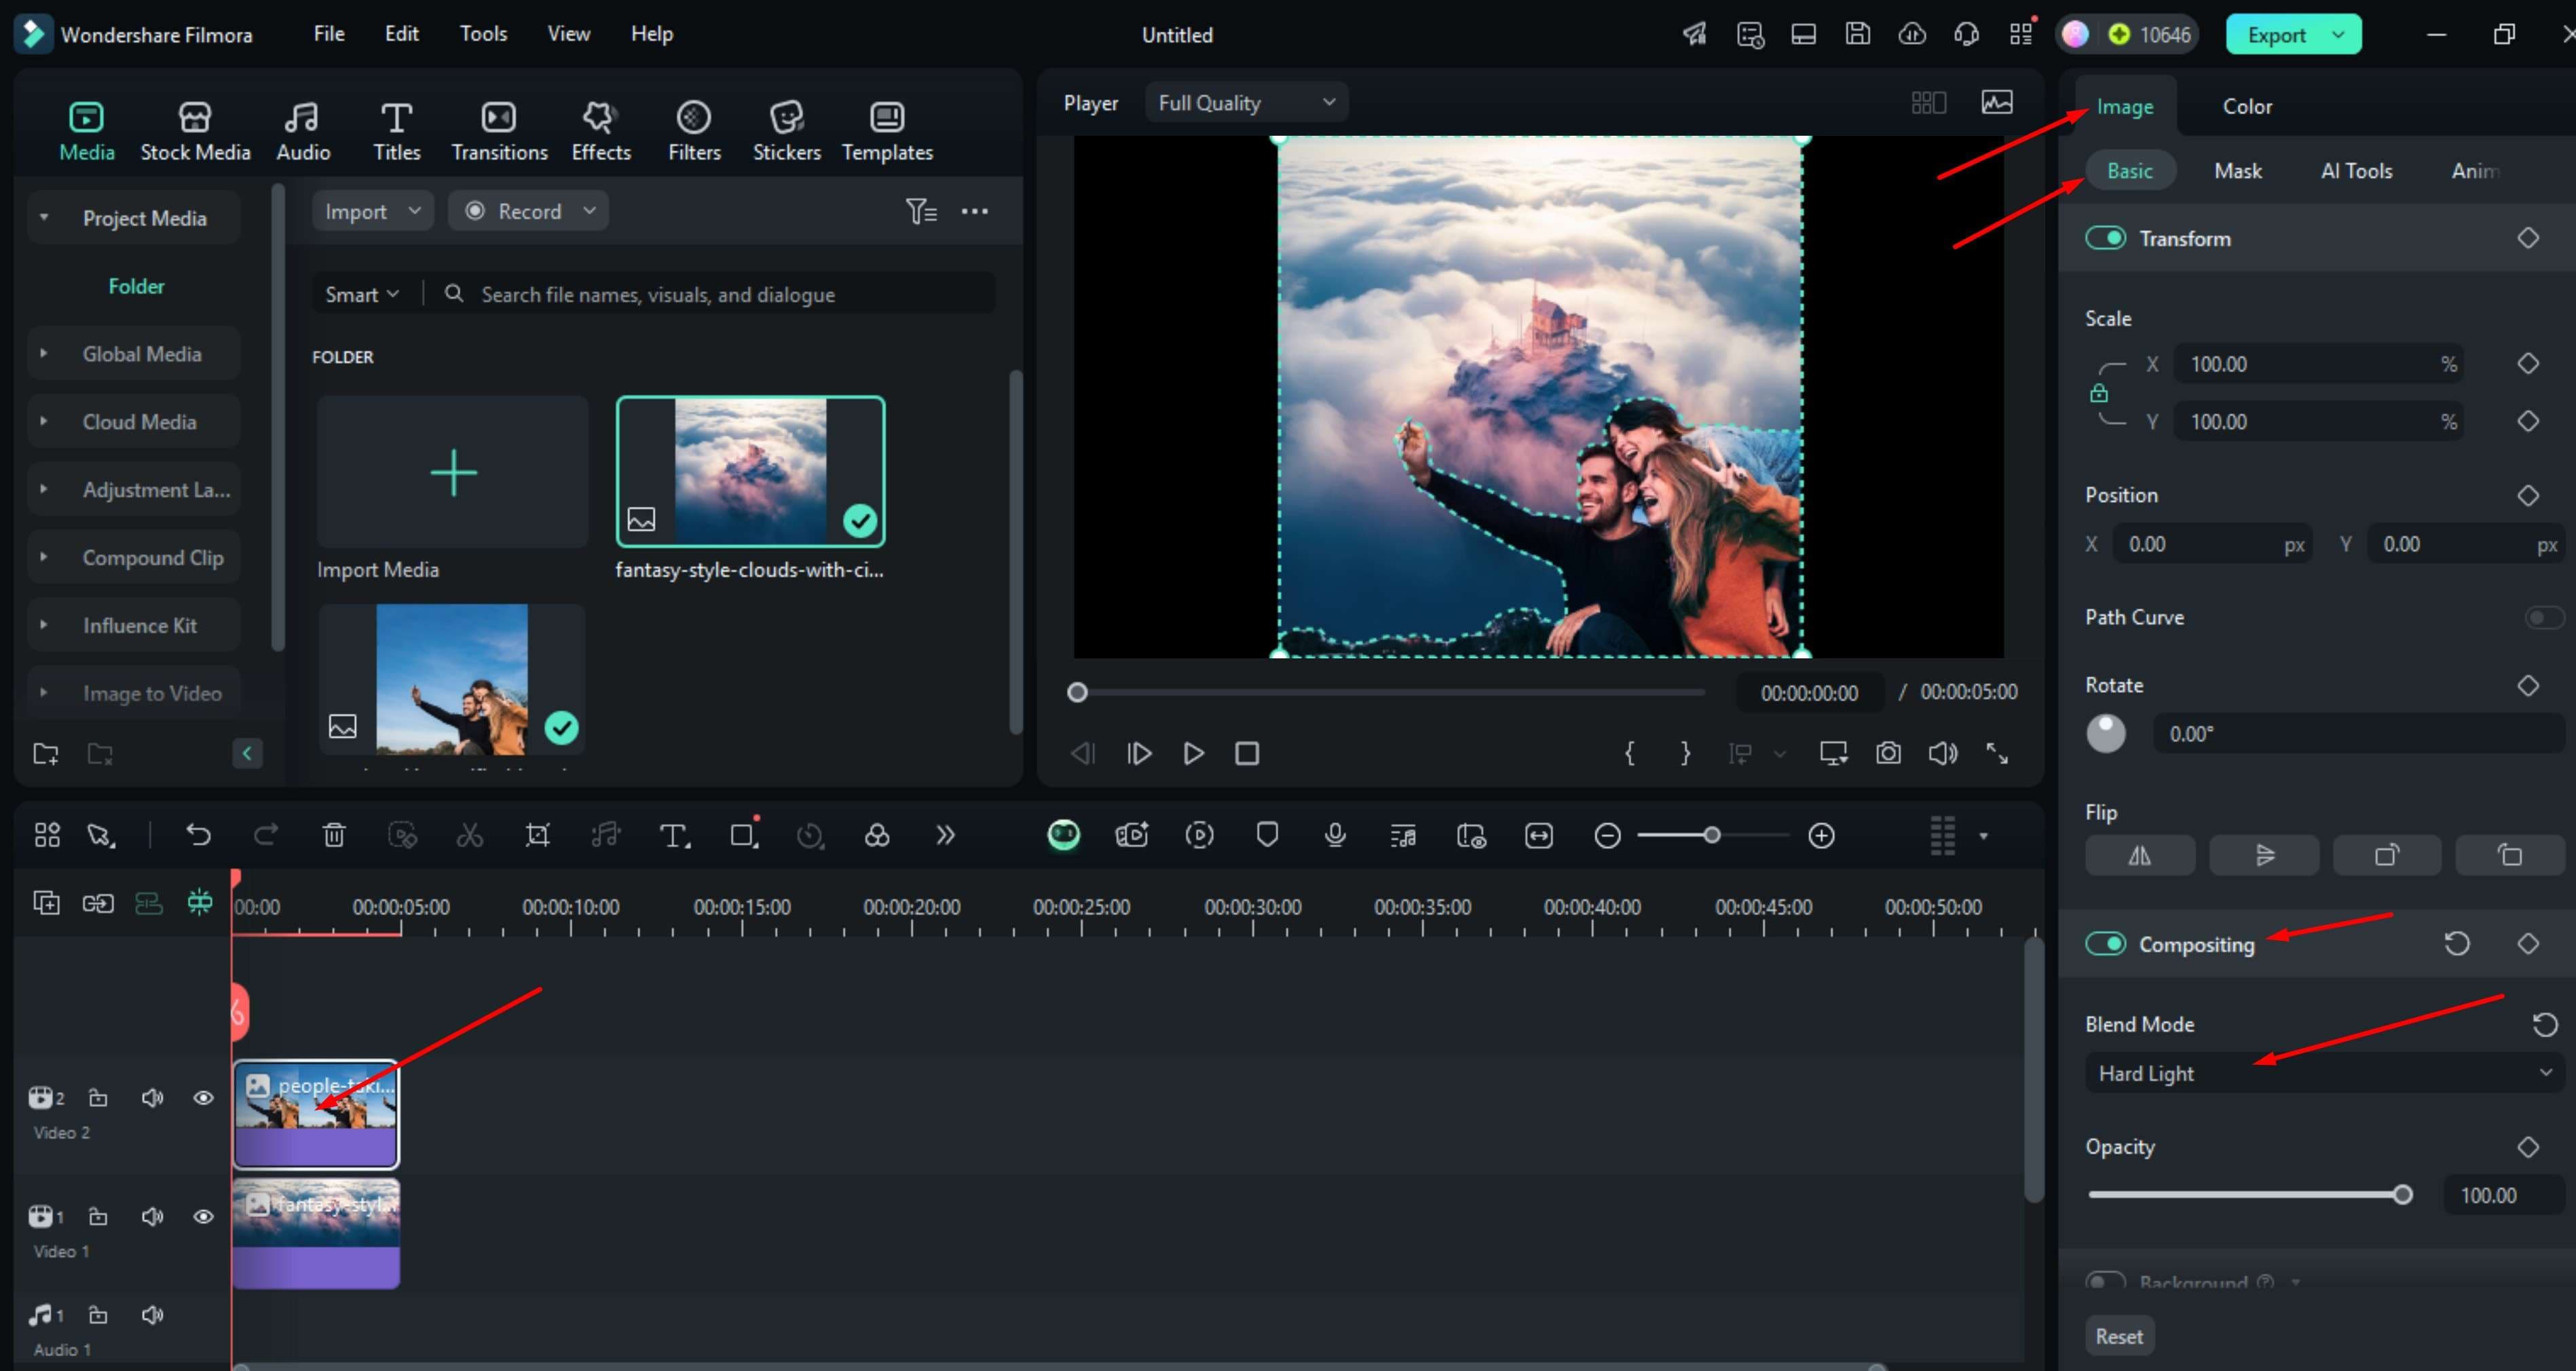Expand the Global Media tree item
Viewport: 2576px width, 1371px height.
click(x=44, y=354)
